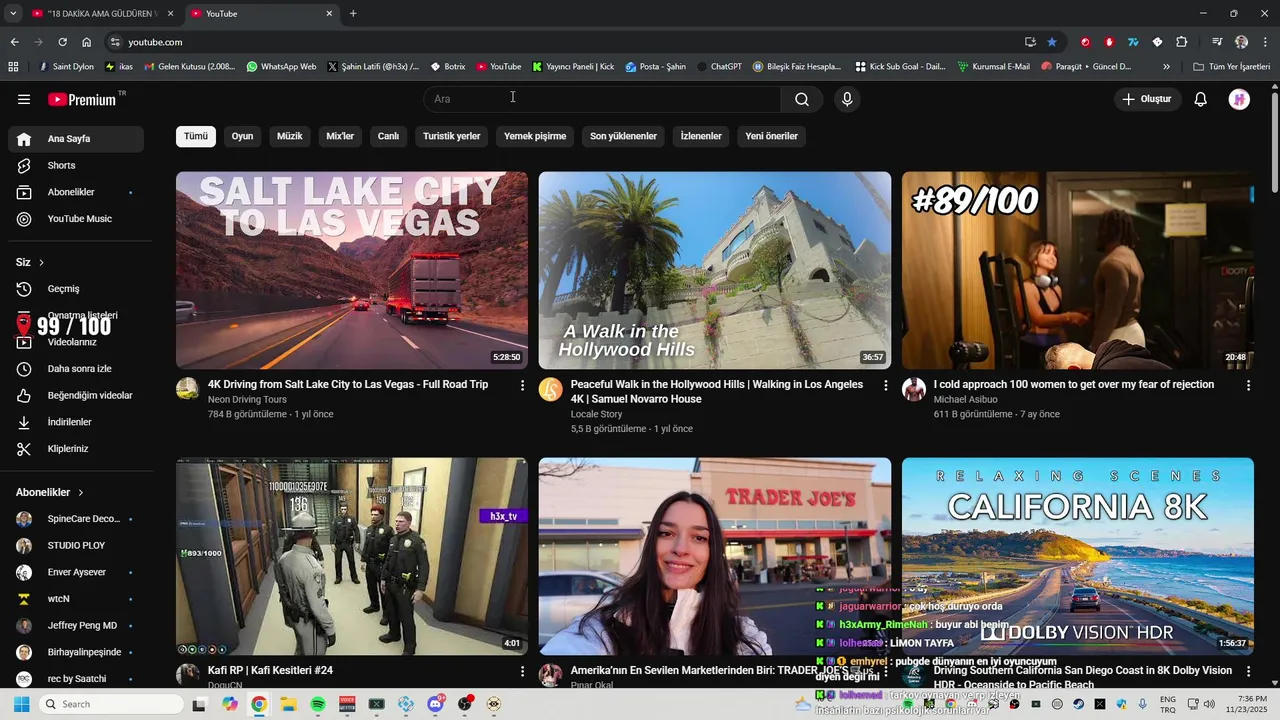Start voice search with the microphone
The height and width of the screenshot is (720, 1280).
(x=847, y=99)
